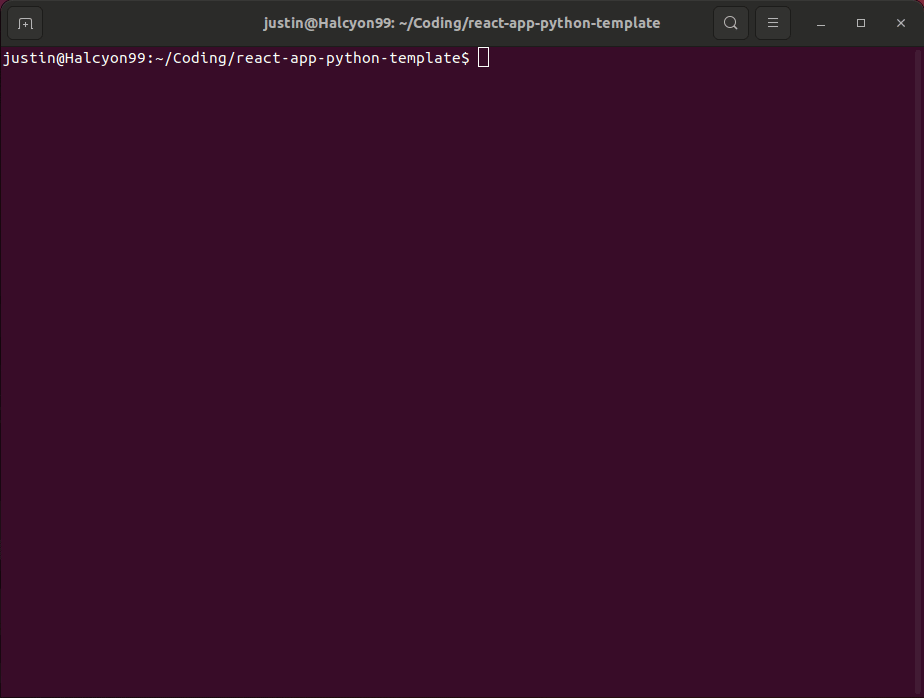
Task: Open a new terminal tab
Action: coord(25,23)
